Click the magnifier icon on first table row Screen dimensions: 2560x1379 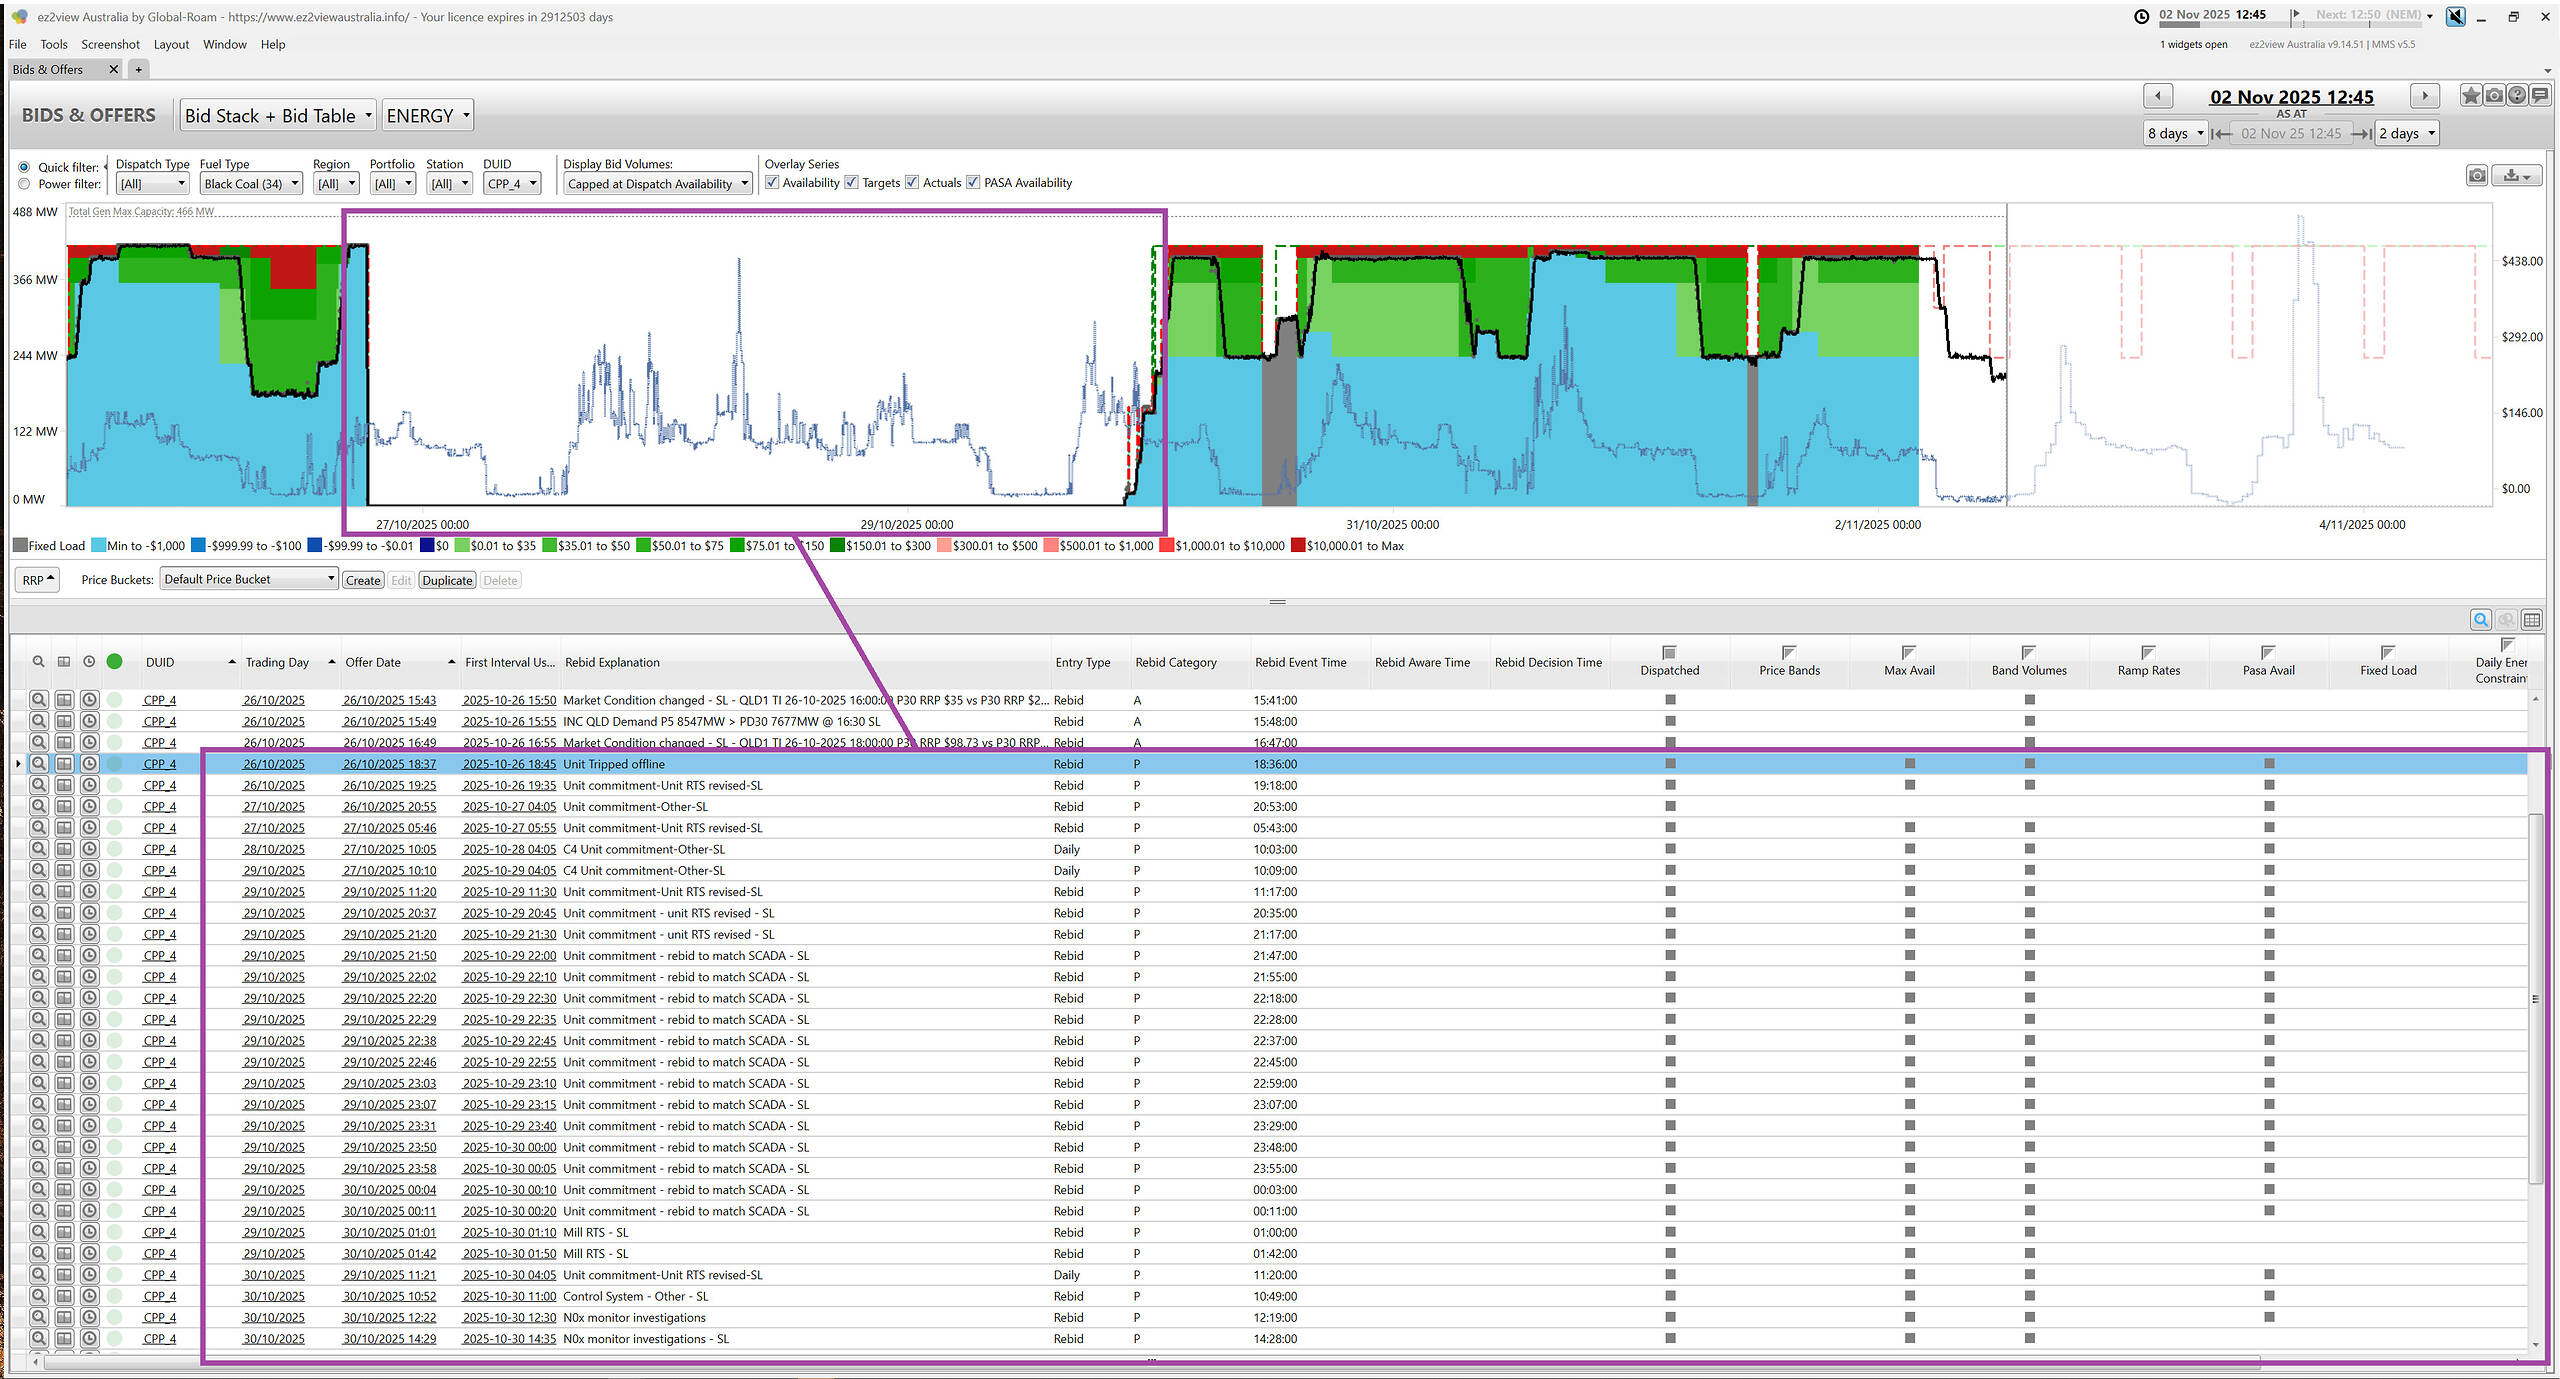(x=38, y=700)
